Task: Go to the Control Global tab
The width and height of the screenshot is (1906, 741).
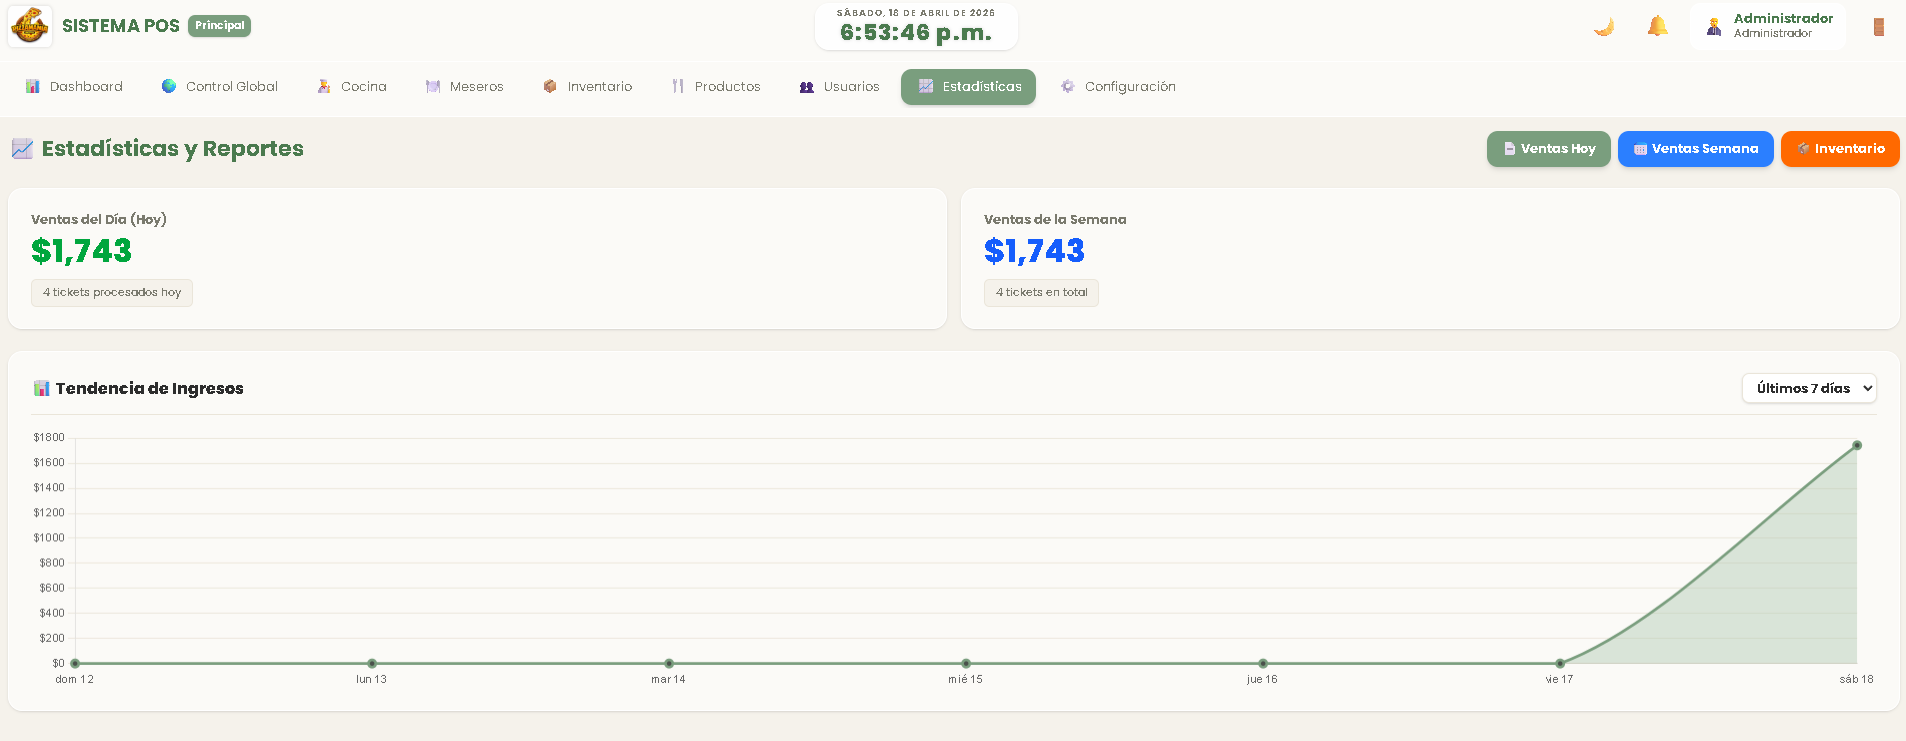Action: pyautogui.click(x=220, y=87)
